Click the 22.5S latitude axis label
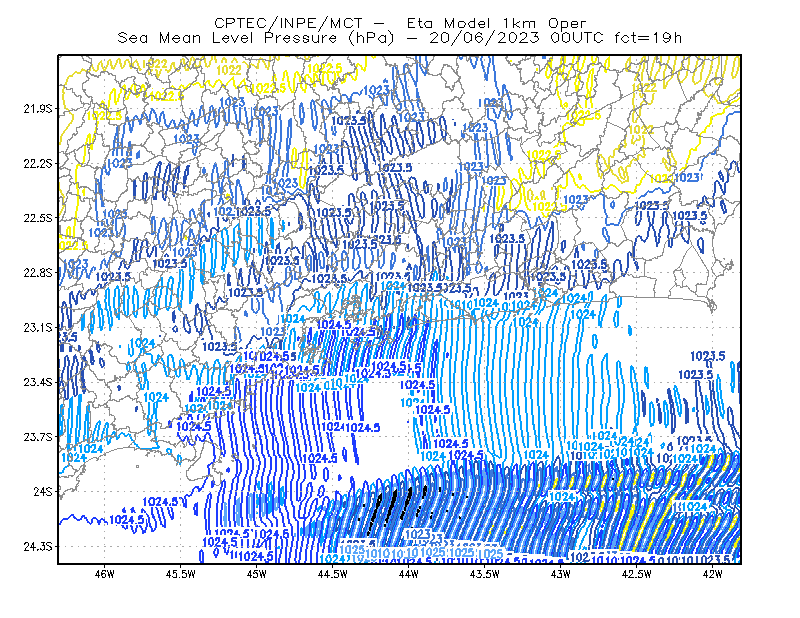The image size is (800, 618). pyautogui.click(x=38, y=218)
